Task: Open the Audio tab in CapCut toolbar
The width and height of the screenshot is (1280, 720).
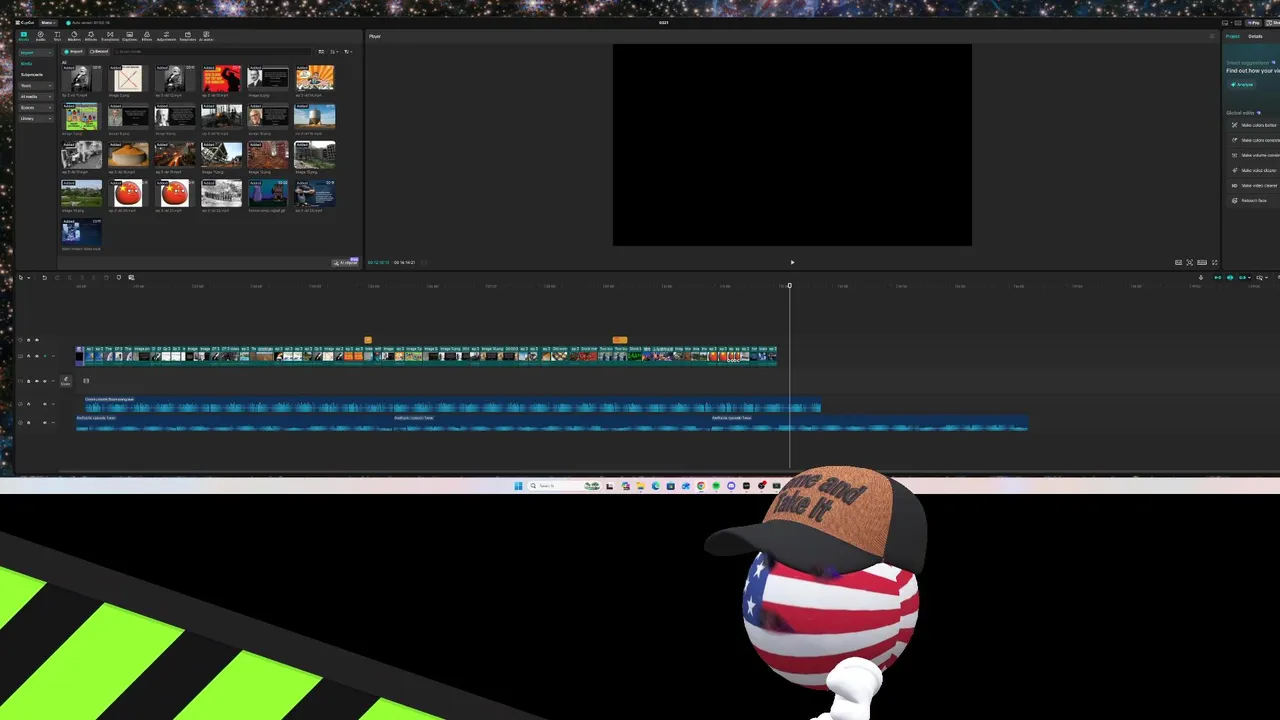Action: click(41, 36)
